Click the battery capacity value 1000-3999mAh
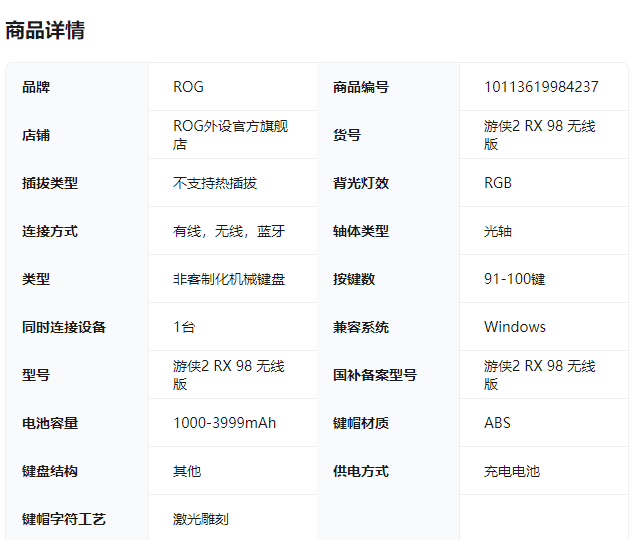 pos(225,423)
